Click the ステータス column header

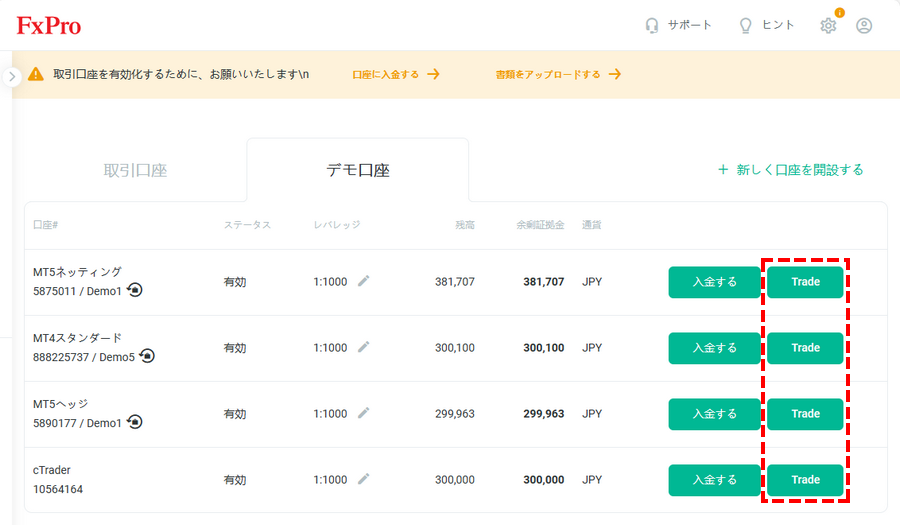pyautogui.click(x=247, y=225)
